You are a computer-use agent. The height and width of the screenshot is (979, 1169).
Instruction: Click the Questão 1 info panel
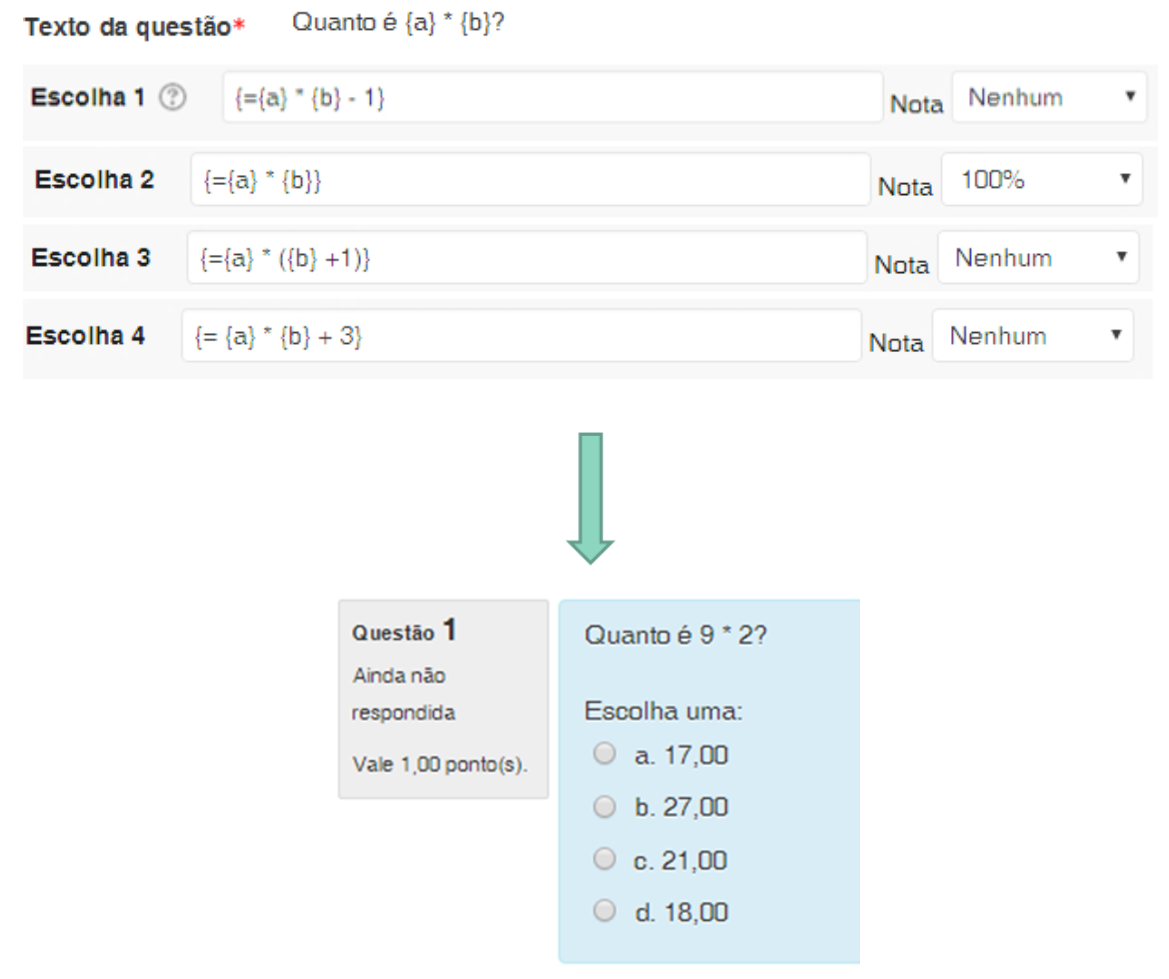443,698
